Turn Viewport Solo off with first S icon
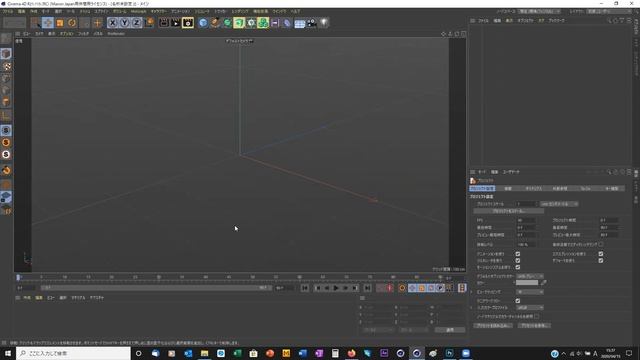Image resolution: width=640 pixels, height=360 pixels. click(6, 130)
